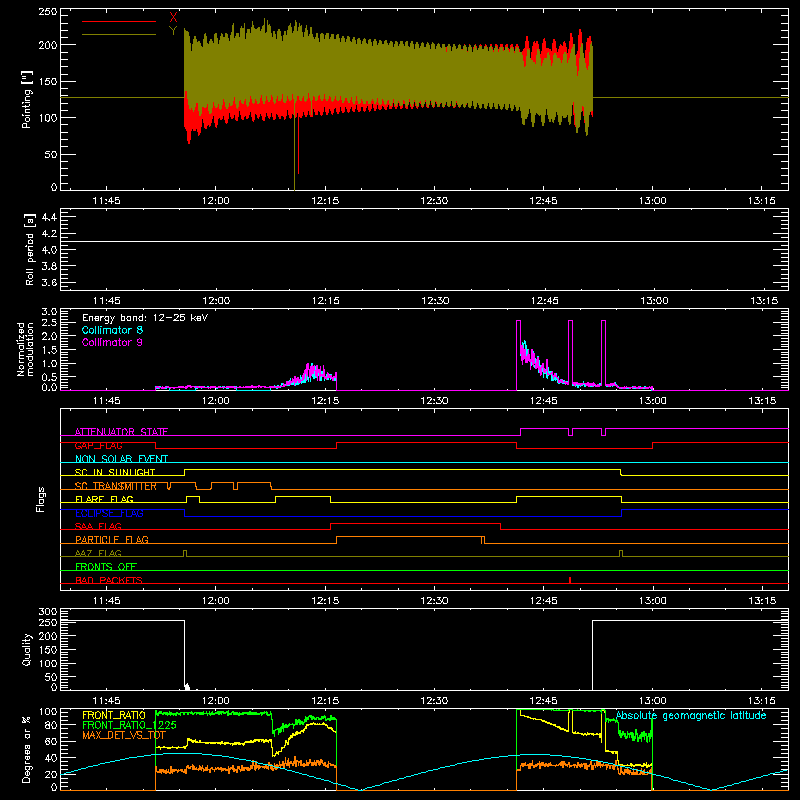800x800 pixels.
Task: Click the FRONT_RATIO_1225 legend label
Action: 129,725
